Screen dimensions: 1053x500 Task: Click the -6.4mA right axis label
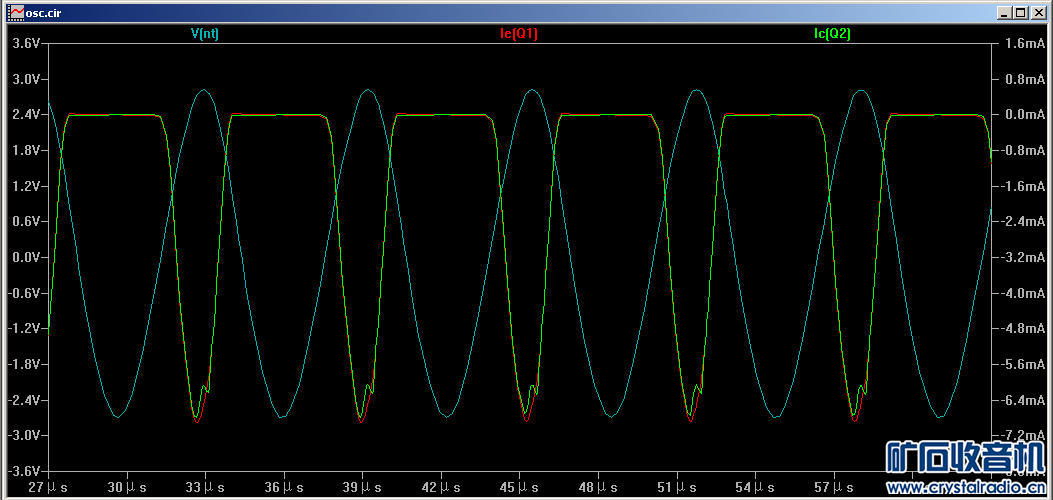point(1021,400)
